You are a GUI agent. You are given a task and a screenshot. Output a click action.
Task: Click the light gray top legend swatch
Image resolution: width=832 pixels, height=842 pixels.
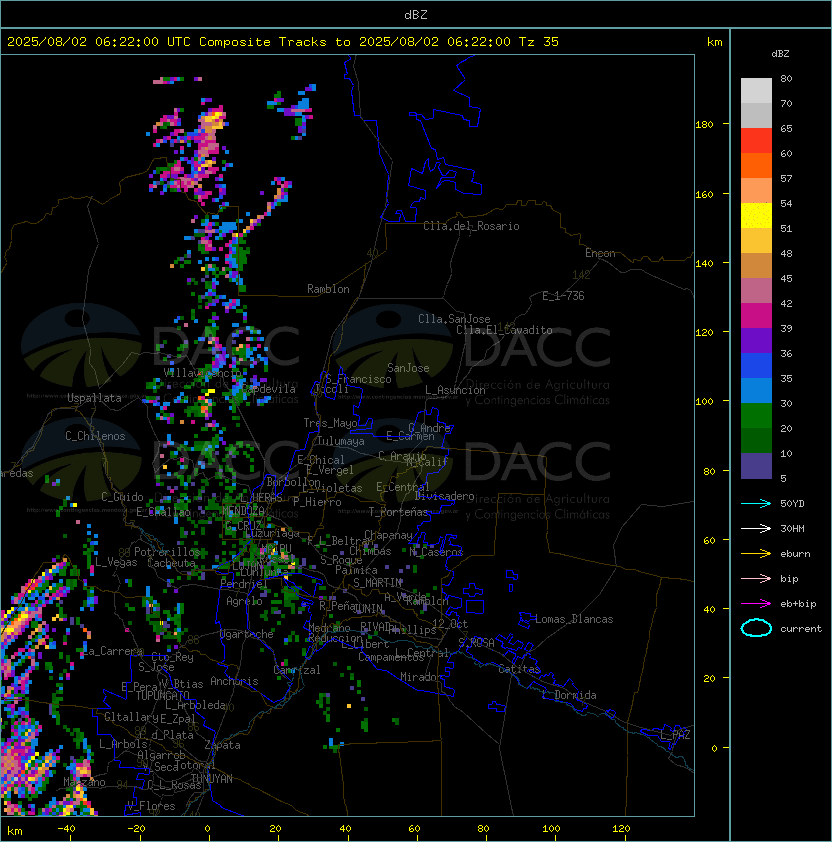[x=756, y=91]
